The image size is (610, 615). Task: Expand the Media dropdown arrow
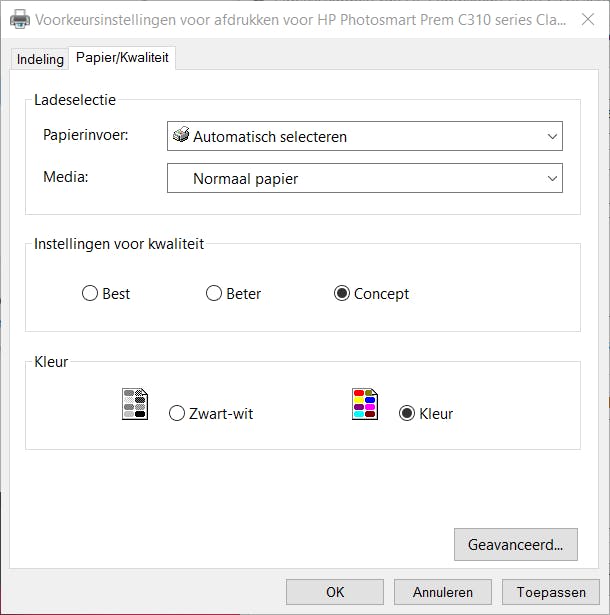(552, 179)
